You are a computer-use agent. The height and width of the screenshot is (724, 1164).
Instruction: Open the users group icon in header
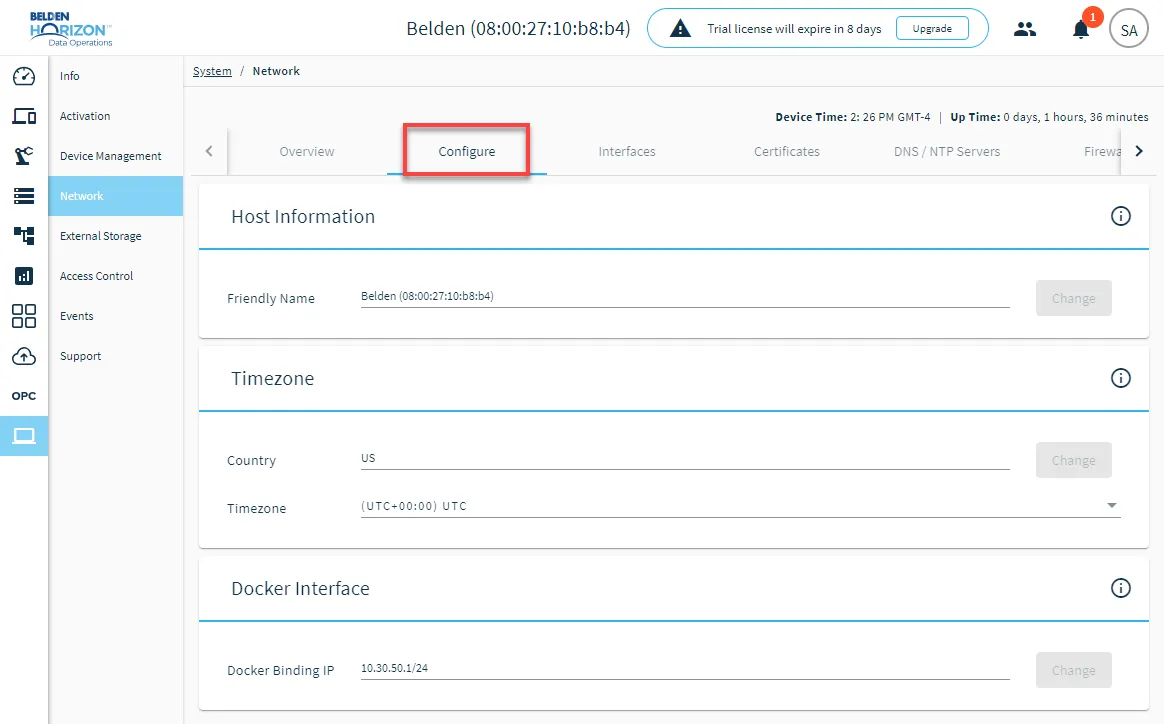pyautogui.click(x=1025, y=29)
